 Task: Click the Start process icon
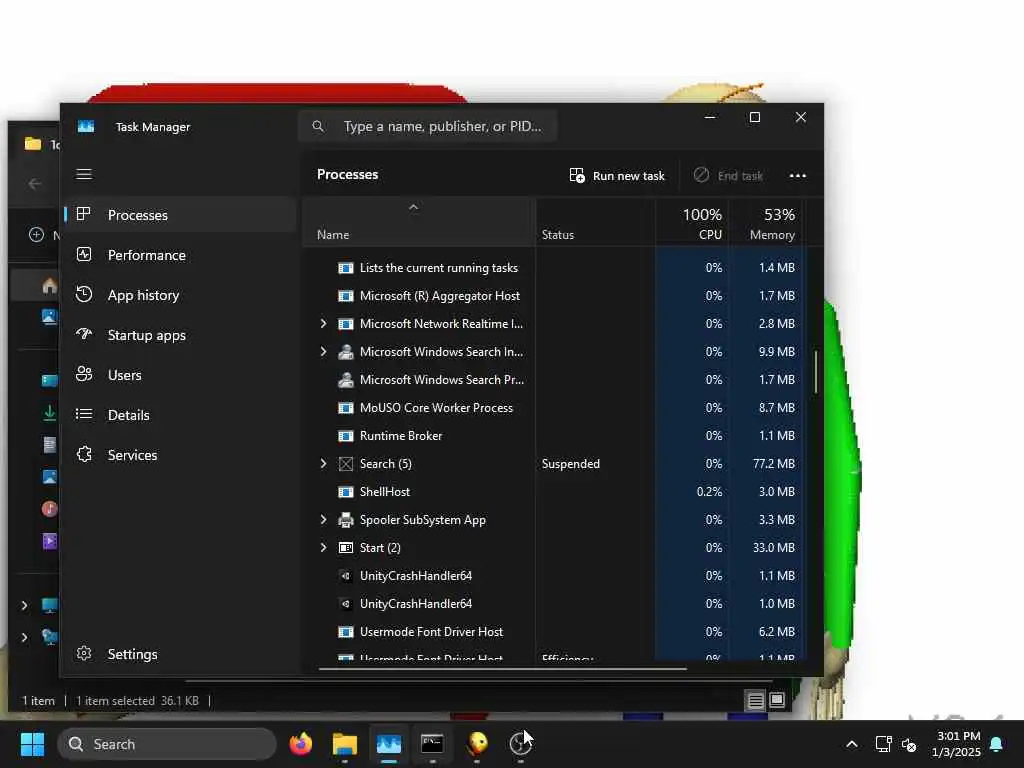(345, 548)
